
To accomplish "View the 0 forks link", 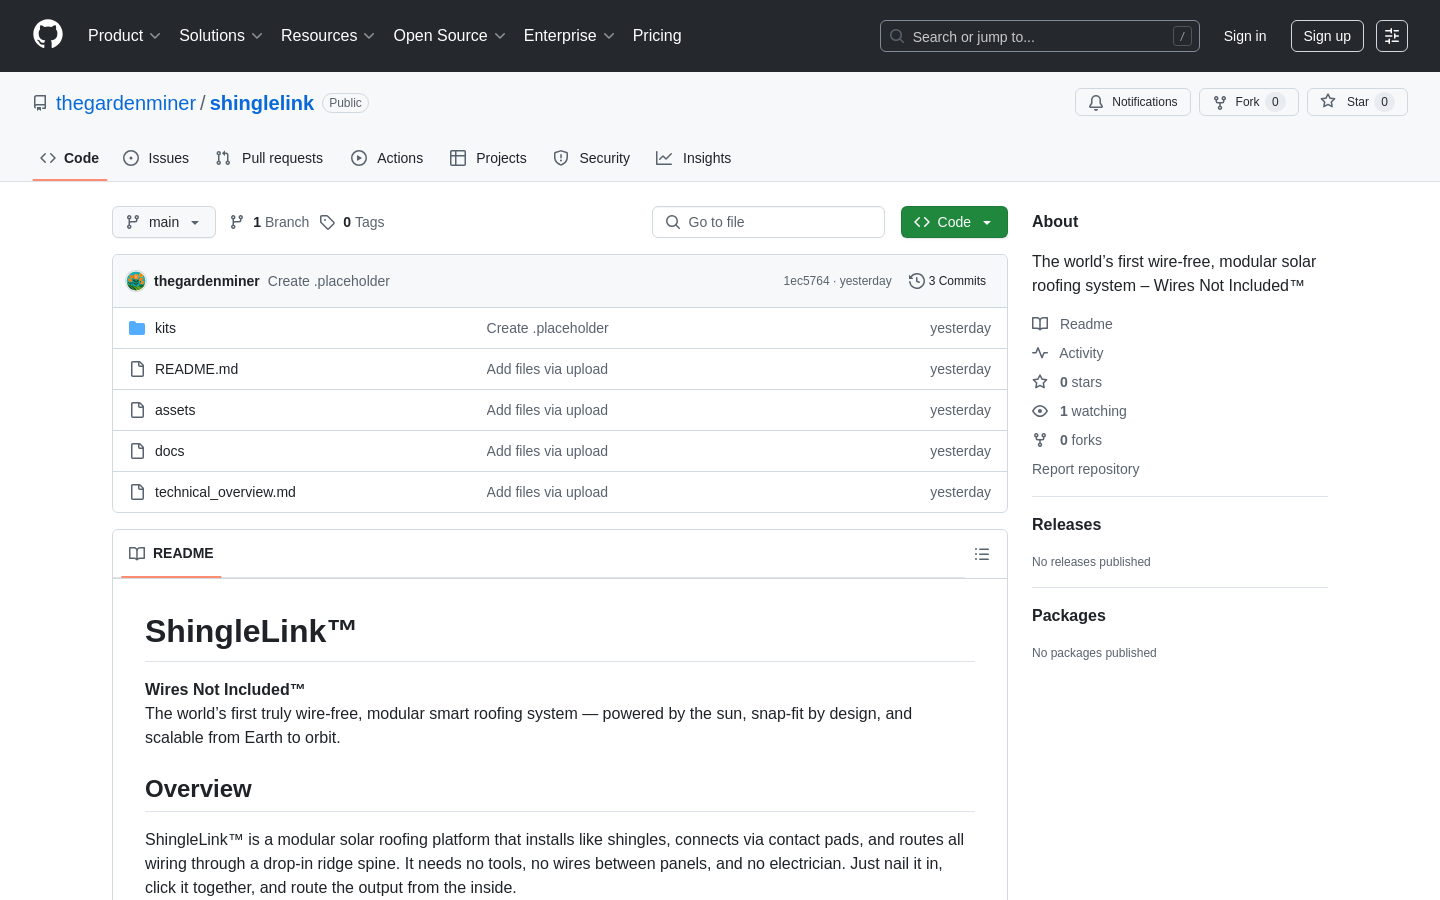I will pyautogui.click(x=1067, y=440).
